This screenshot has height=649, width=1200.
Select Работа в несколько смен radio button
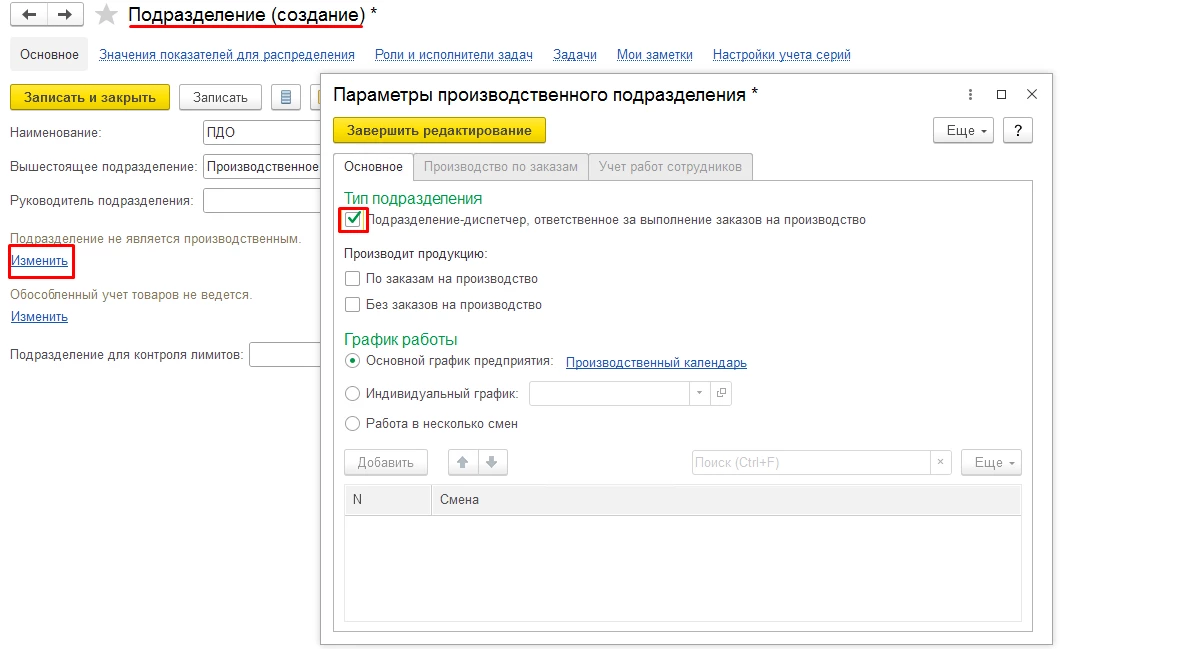(352, 423)
